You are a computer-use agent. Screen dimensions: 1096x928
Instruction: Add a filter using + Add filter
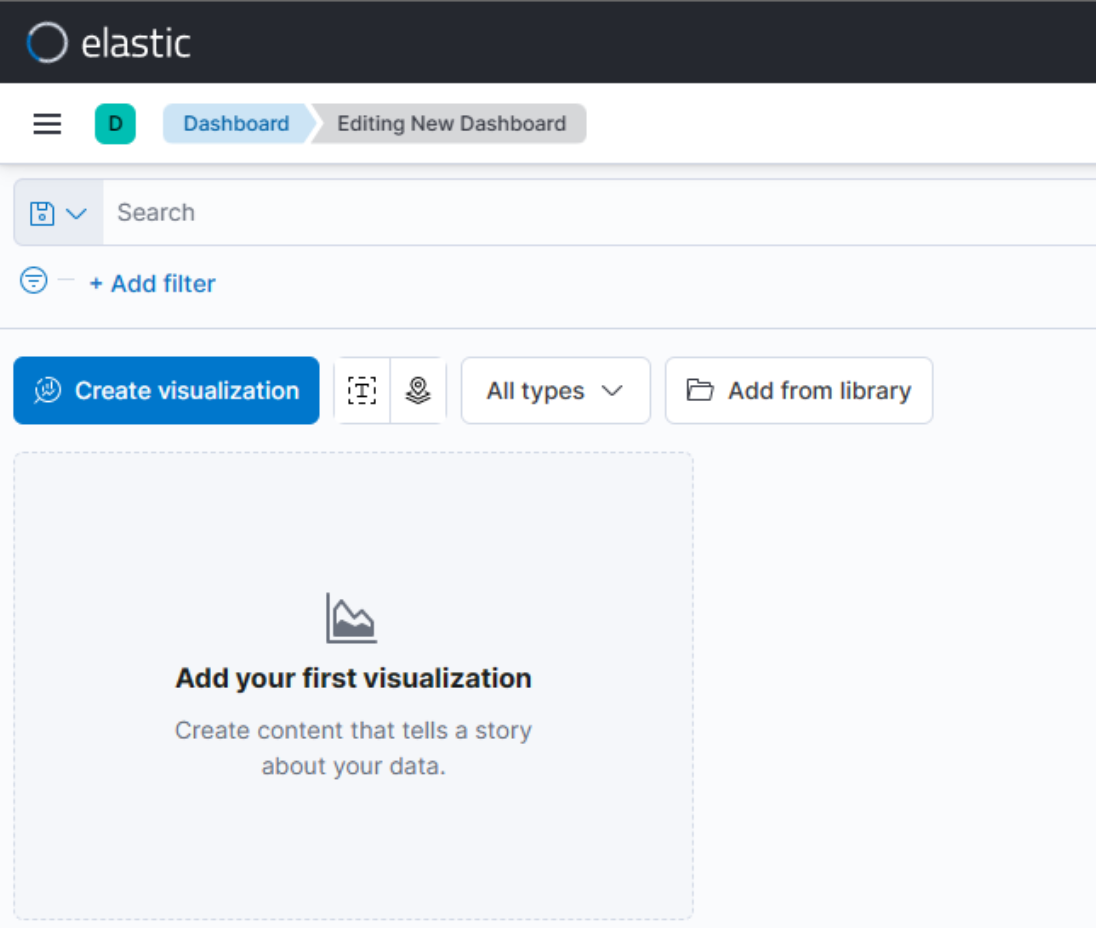tap(152, 283)
